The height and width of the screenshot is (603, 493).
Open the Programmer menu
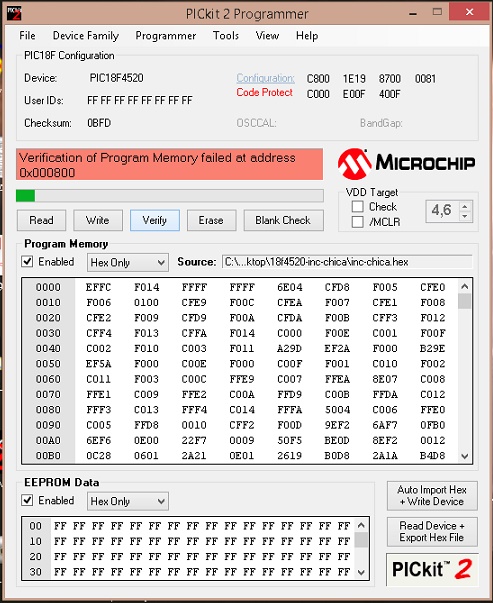[x=166, y=36]
